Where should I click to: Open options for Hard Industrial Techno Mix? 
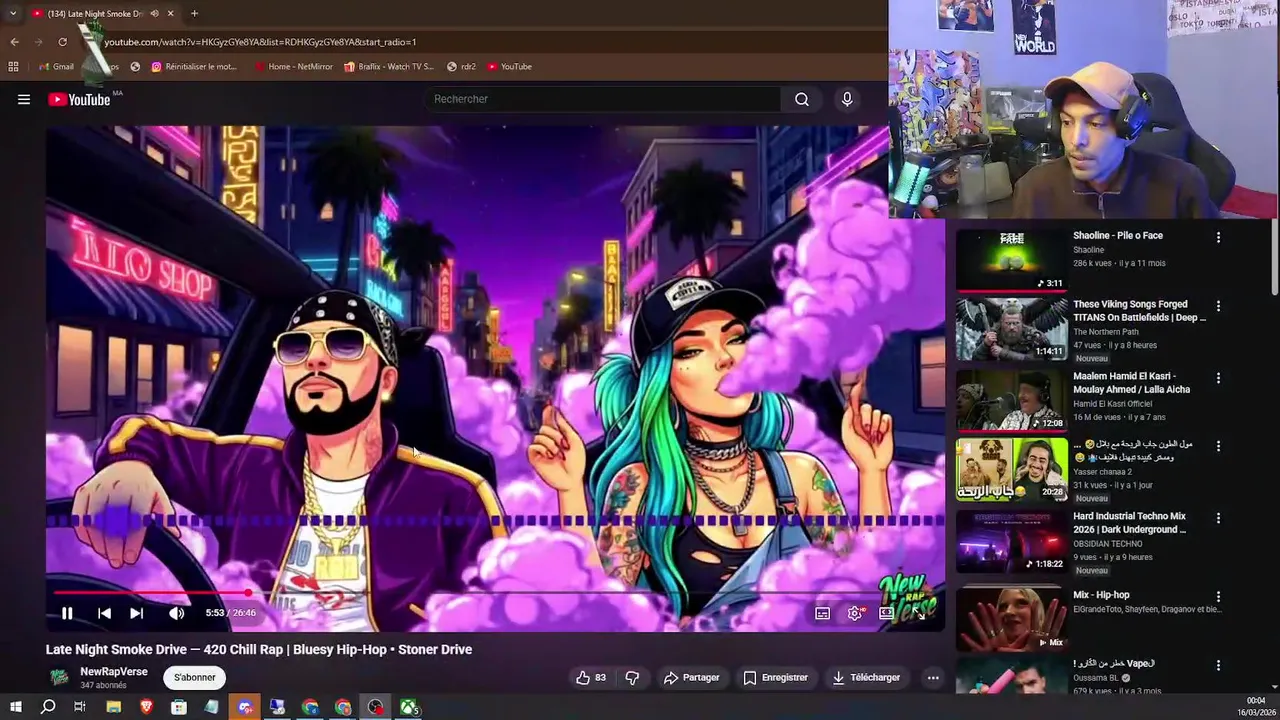(x=1218, y=518)
